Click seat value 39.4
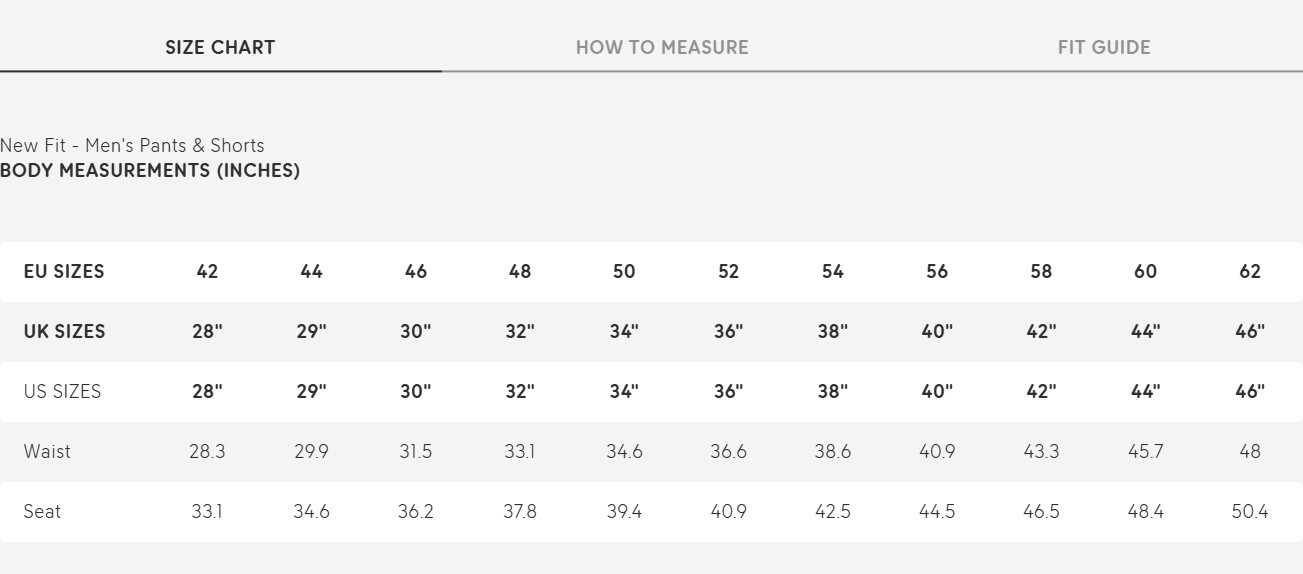The width and height of the screenshot is (1303, 574). point(624,511)
